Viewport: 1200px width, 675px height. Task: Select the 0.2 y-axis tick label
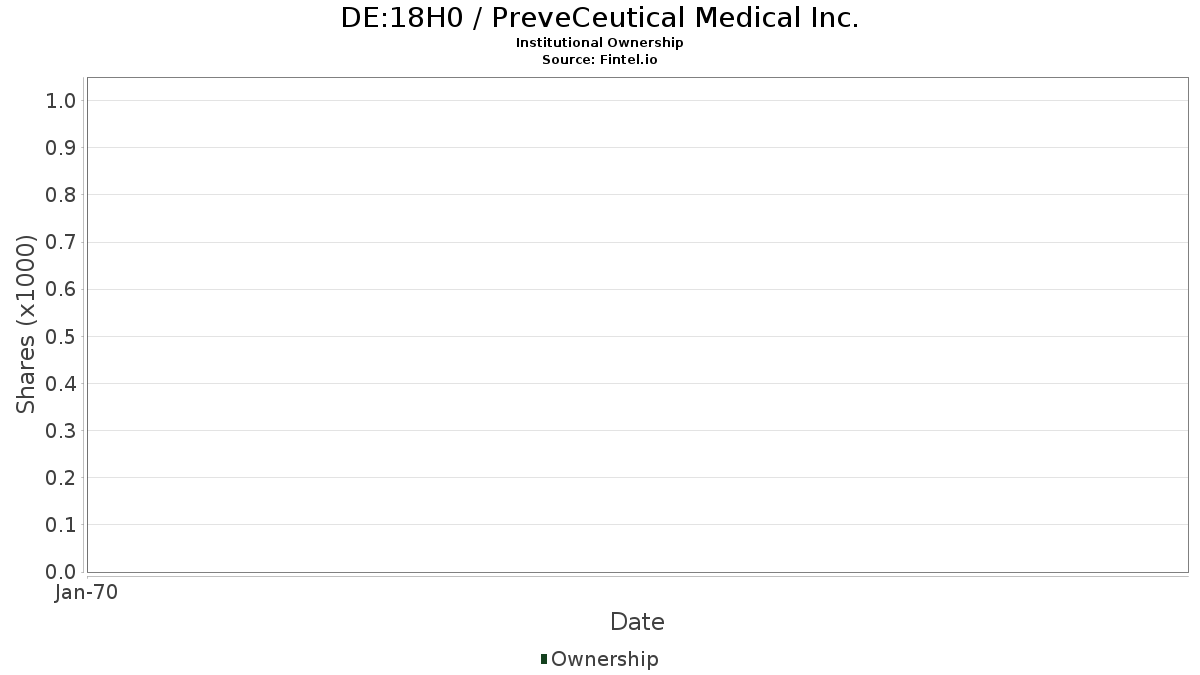click(61, 478)
